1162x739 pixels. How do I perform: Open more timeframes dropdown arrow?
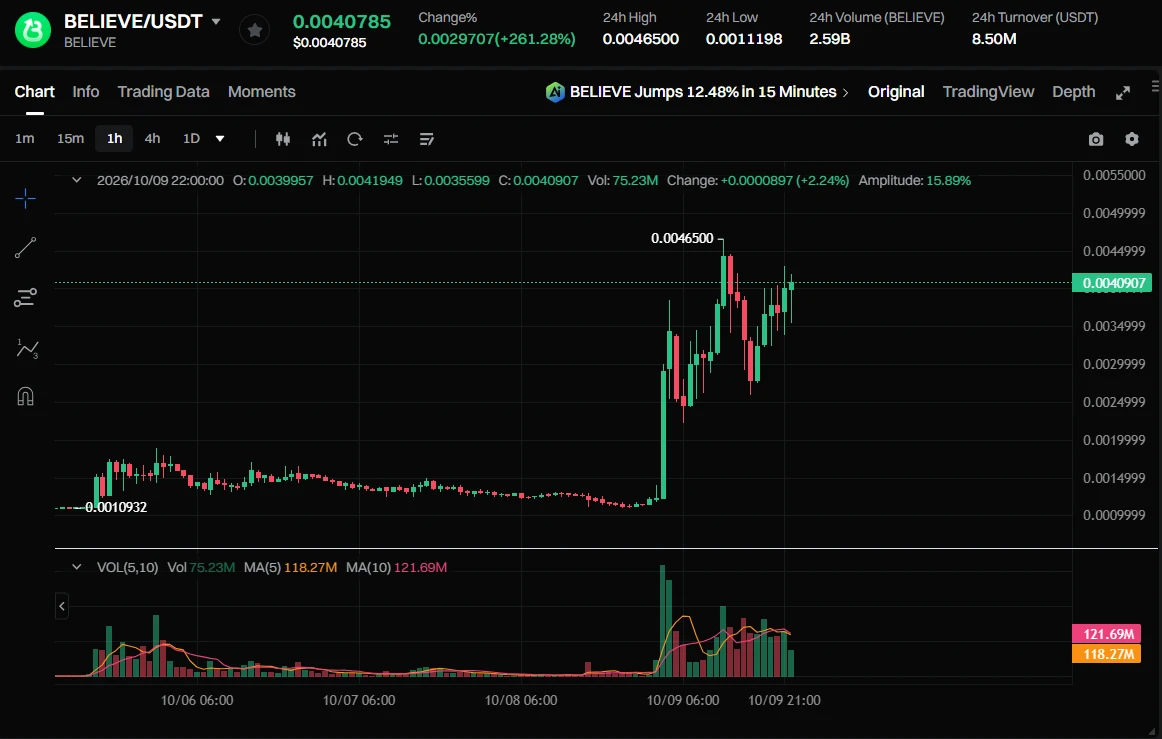[x=220, y=139]
